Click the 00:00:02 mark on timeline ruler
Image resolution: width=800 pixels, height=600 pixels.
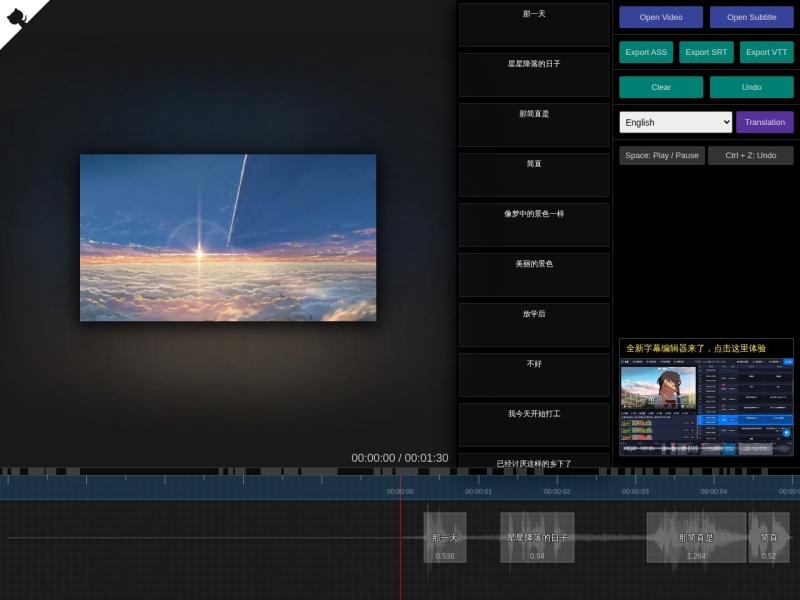(x=557, y=491)
